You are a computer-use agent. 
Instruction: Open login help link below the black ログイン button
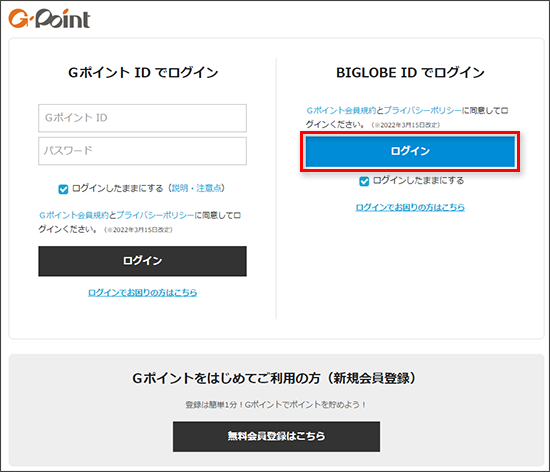click(x=142, y=292)
